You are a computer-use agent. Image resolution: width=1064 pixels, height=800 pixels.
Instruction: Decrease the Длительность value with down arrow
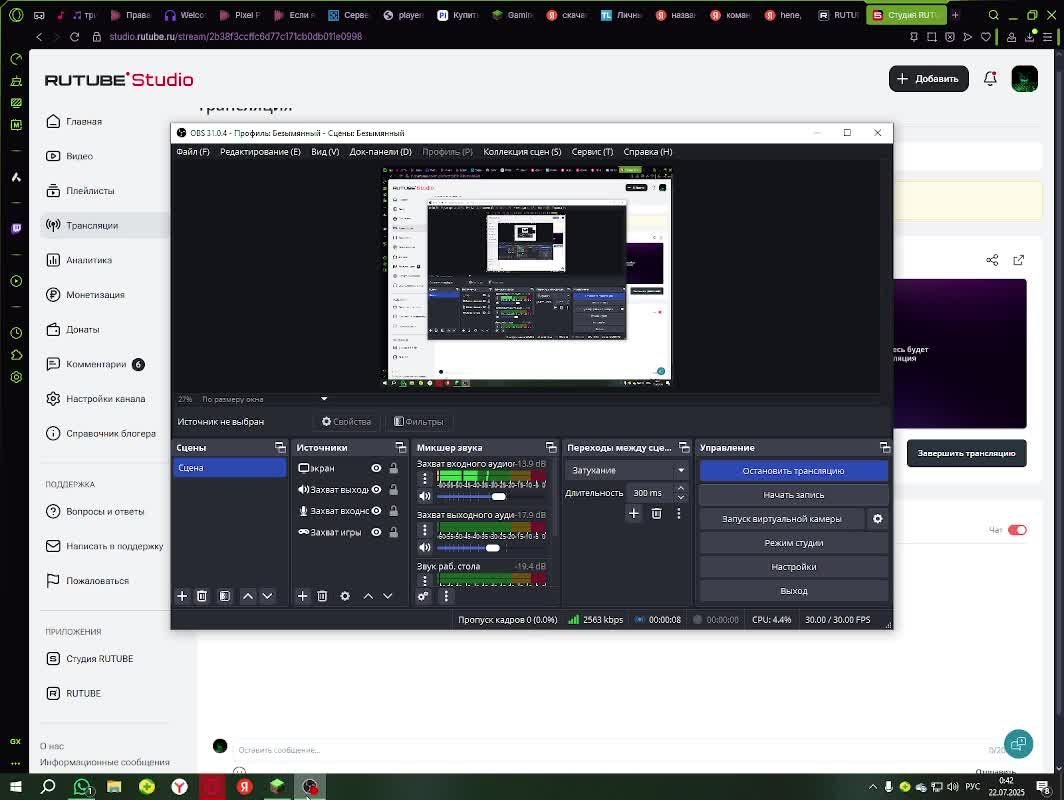(x=681, y=497)
